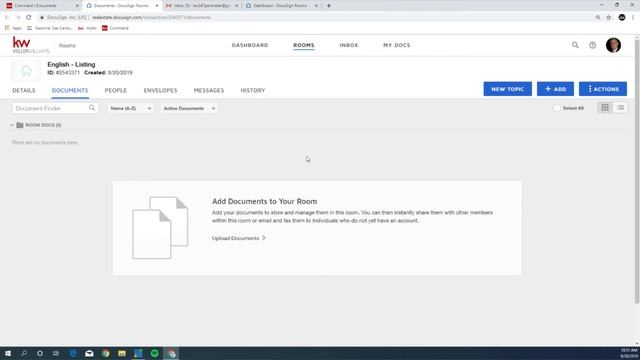
Task: Open the My Docs nav item
Action: point(397,45)
